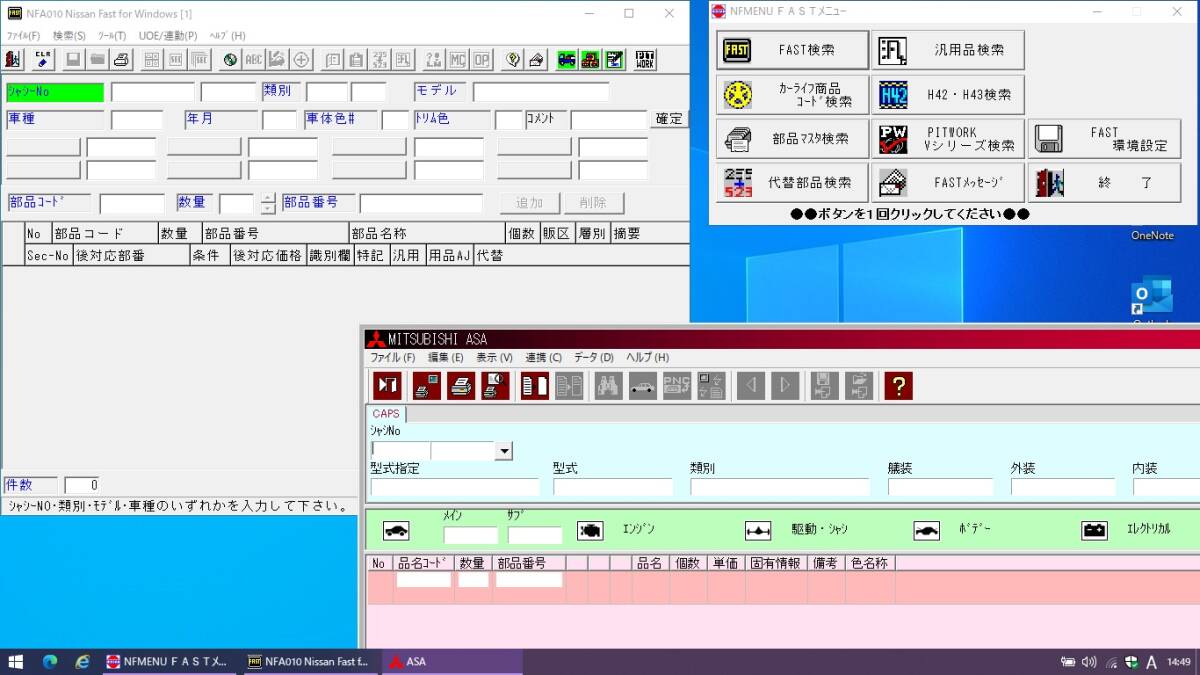Click the カーライフ商品コード検索 button
The width and height of the screenshot is (1200, 675).
click(792, 95)
